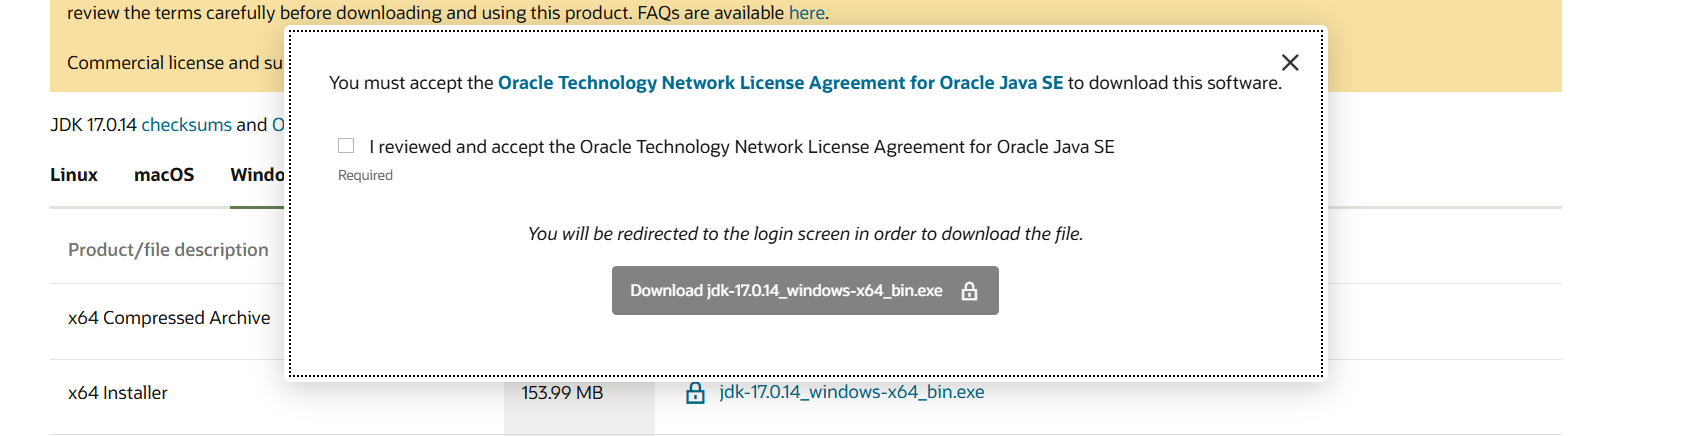This screenshot has height=436, width=1708.
Task: Select the '153.99 MB' file size cell
Action: point(562,393)
